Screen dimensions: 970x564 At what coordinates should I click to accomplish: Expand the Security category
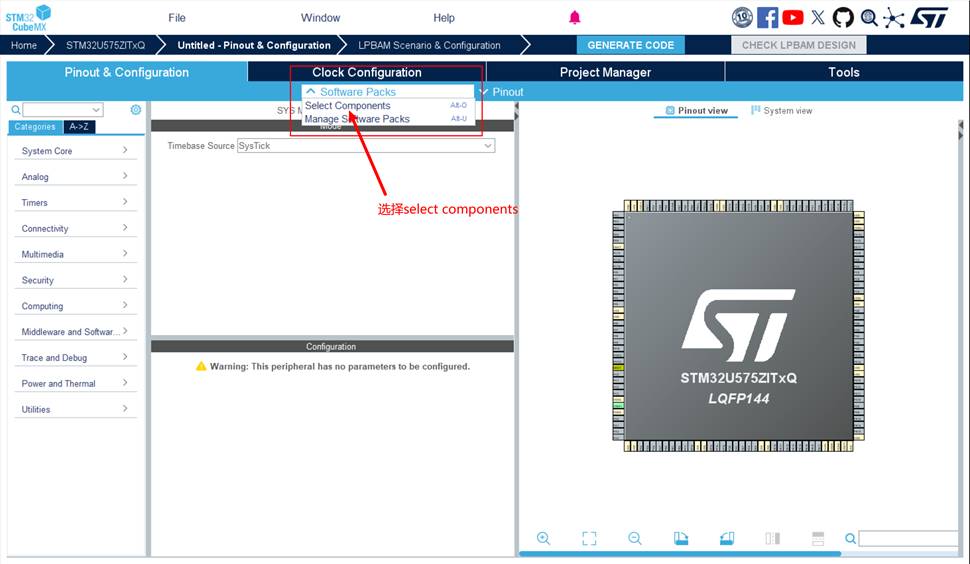coord(75,280)
